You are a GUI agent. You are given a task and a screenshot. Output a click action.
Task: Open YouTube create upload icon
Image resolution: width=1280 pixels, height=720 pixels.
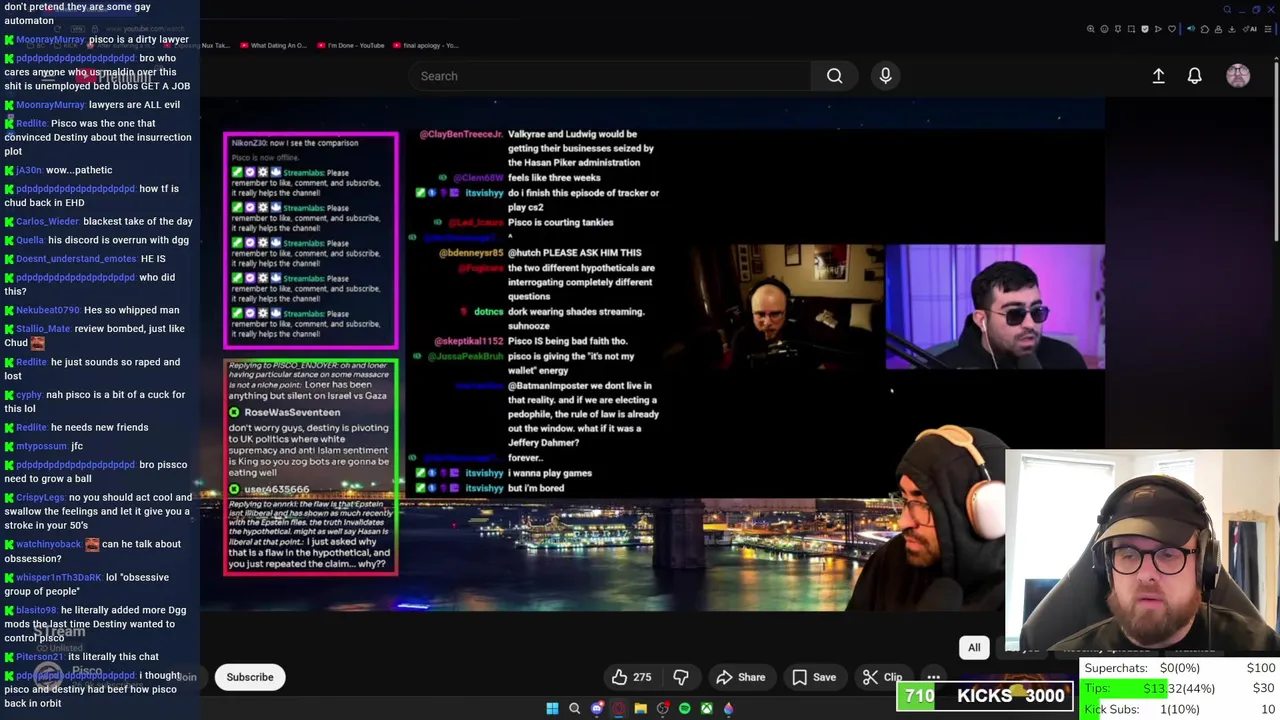1158,76
